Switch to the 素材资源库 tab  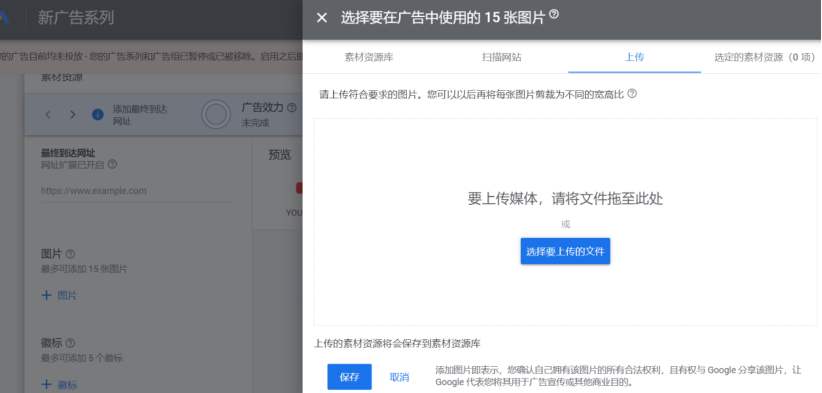point(369,57)
